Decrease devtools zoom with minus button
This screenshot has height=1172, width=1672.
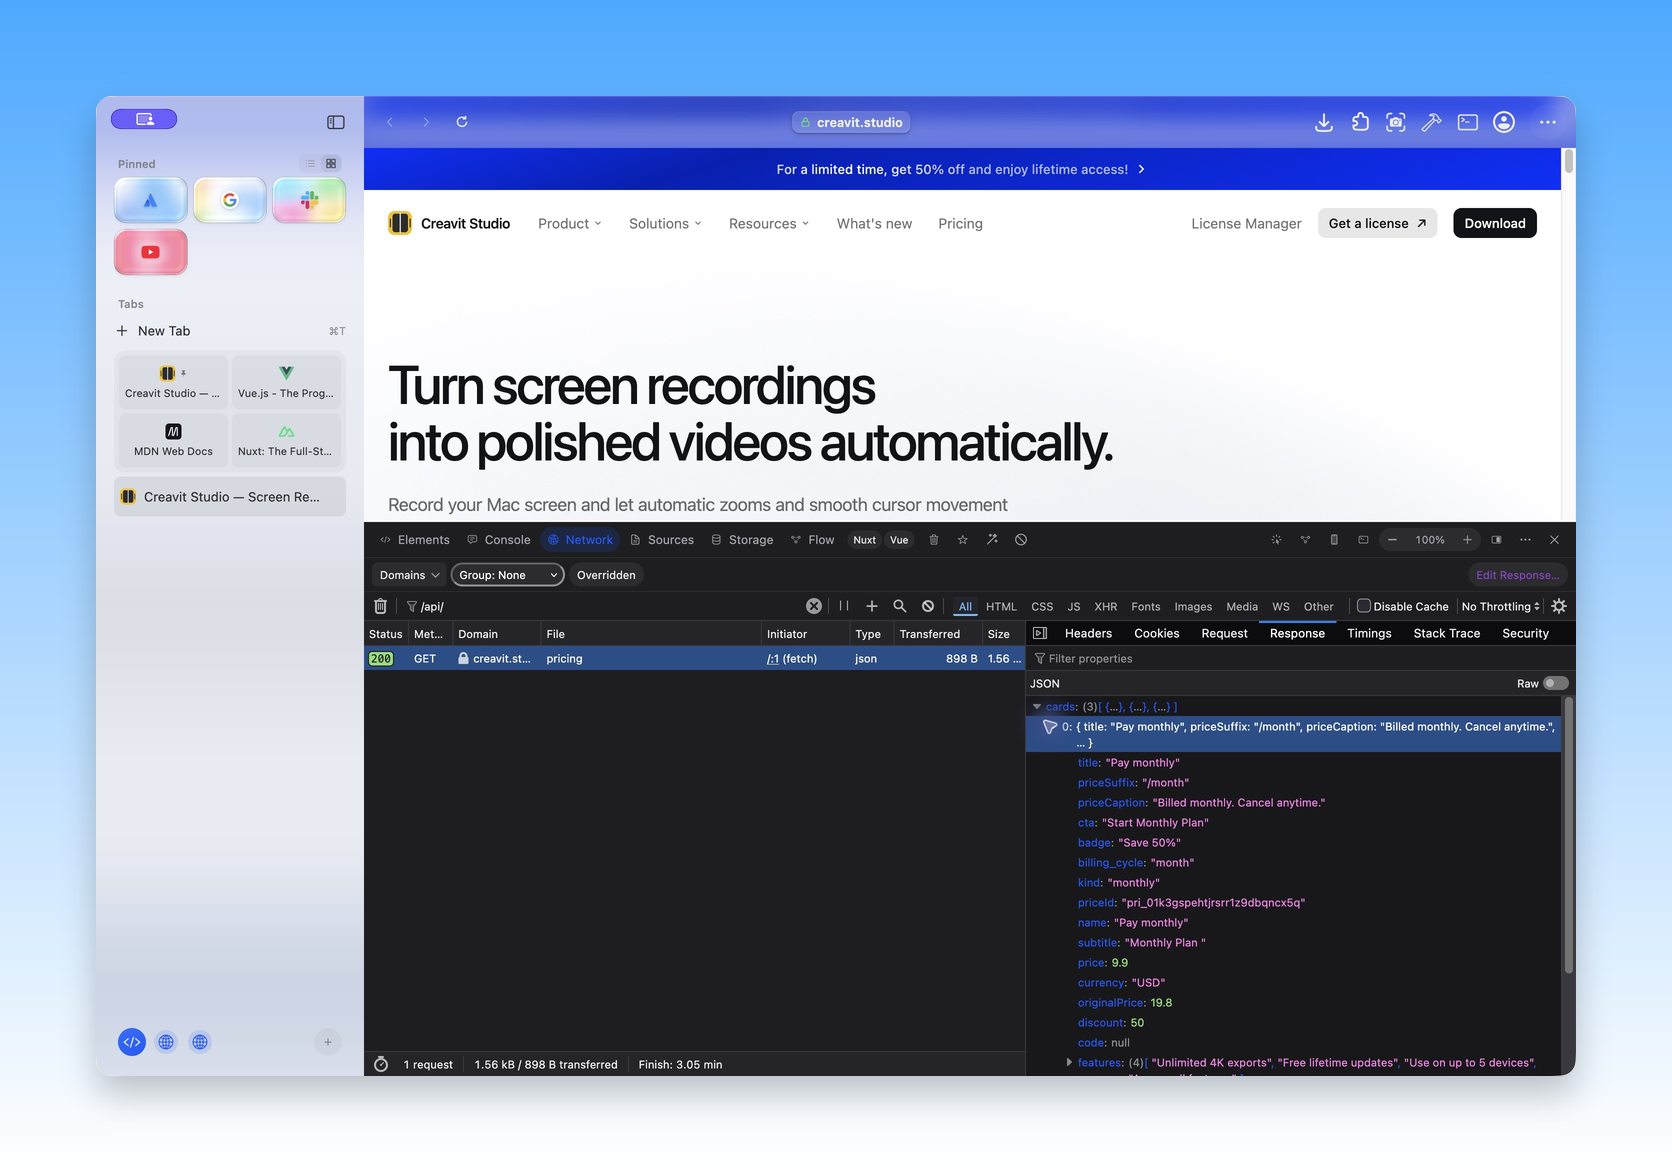pos(1392,540)
